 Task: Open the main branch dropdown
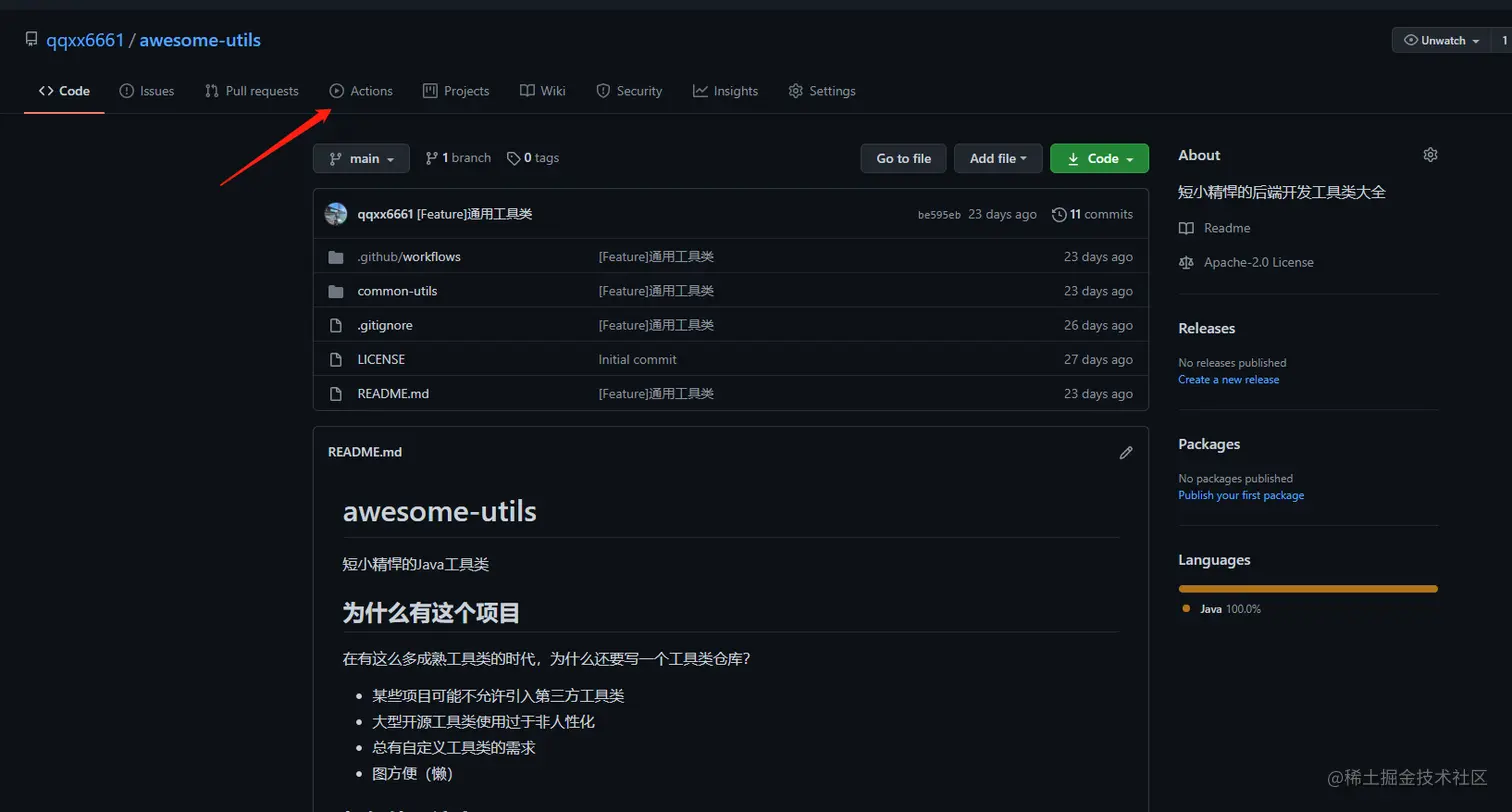(x=361, y=158)
